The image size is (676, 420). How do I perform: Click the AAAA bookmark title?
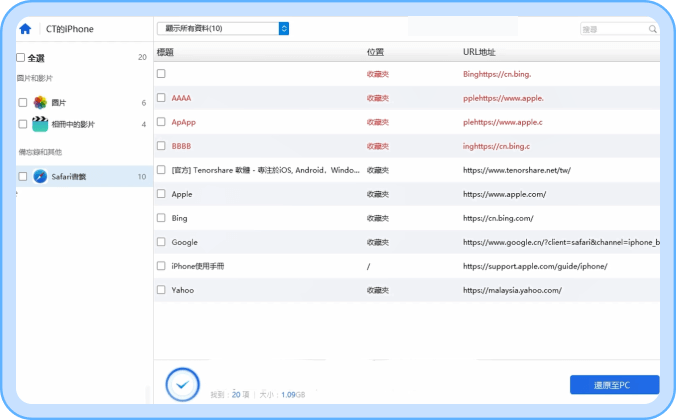pyautogui.click(x=181, y=98)
